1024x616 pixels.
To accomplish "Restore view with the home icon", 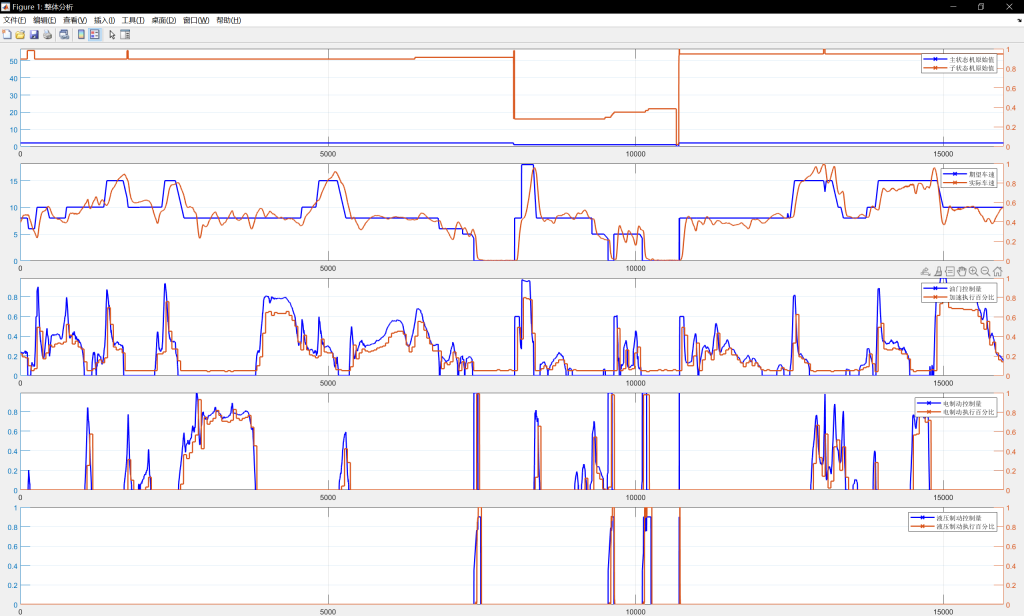I will coord(997,271).
